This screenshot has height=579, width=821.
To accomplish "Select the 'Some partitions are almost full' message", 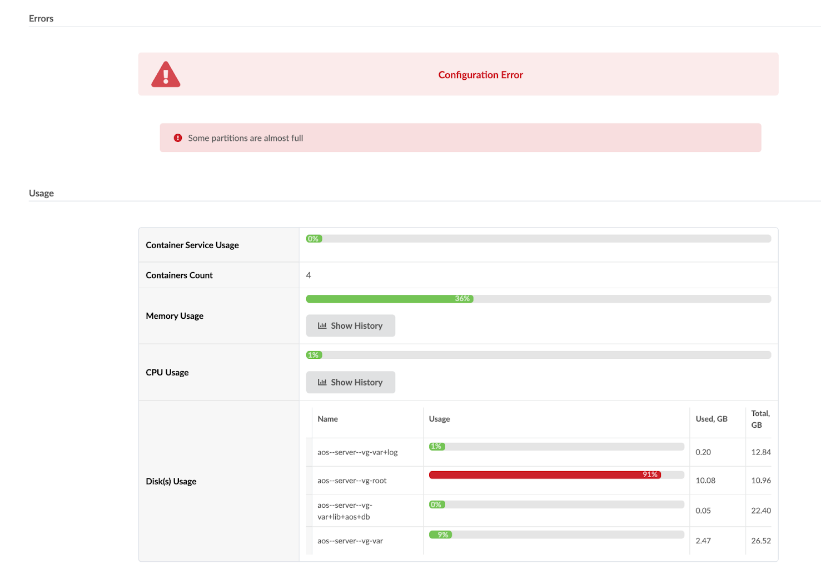I will coord(245,138).
